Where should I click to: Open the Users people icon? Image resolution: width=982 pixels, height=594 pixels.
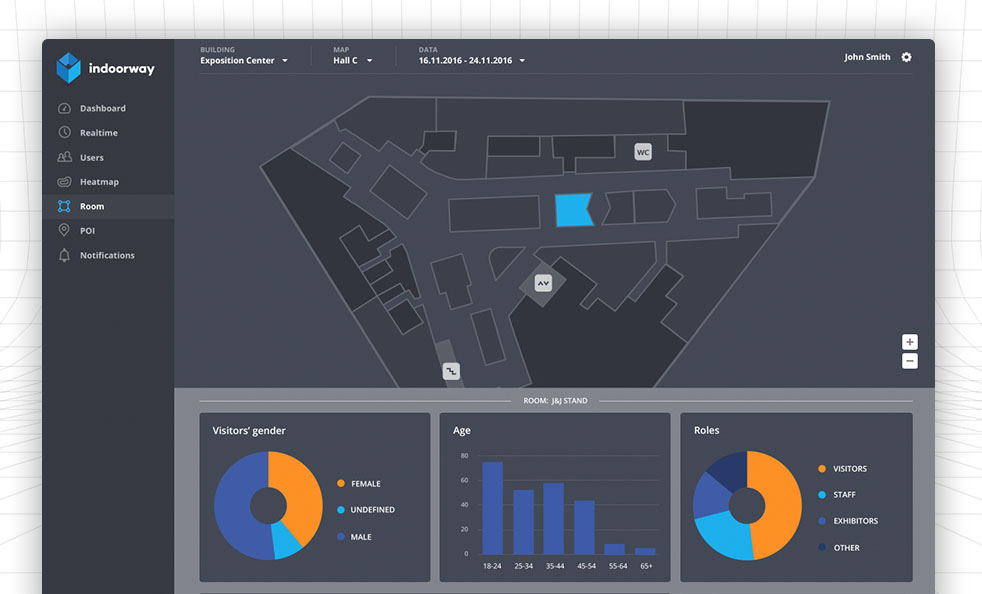pos(64,157)
